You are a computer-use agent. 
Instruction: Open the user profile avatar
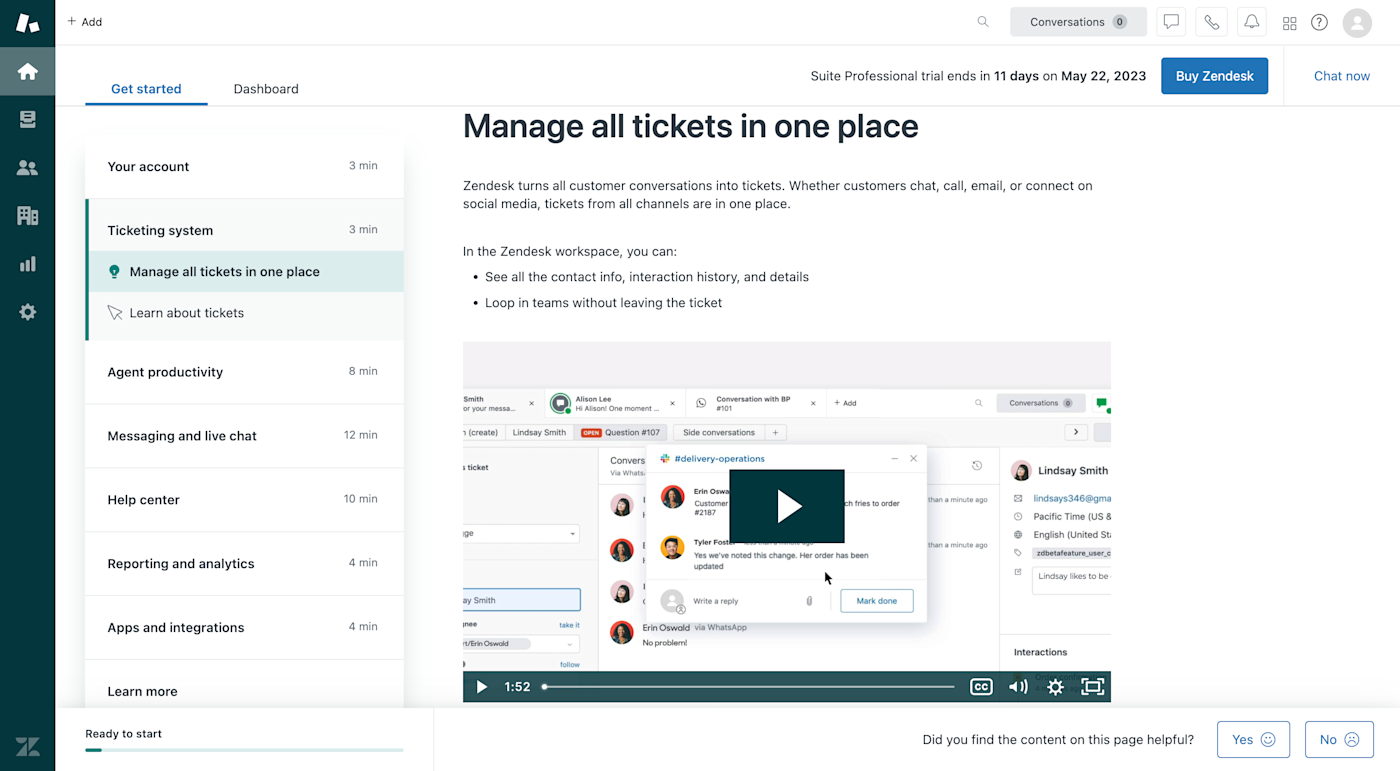point(1357,22)
